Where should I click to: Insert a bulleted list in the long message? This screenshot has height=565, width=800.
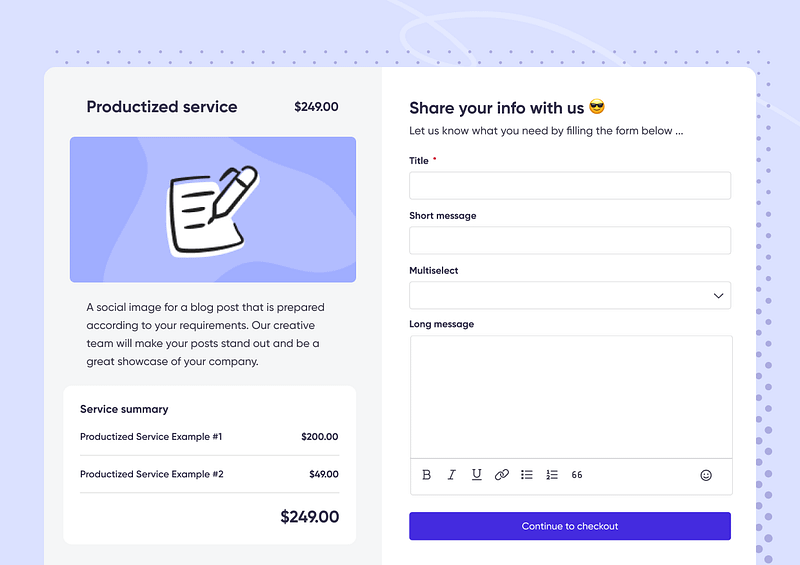click(x=527, y=475)
